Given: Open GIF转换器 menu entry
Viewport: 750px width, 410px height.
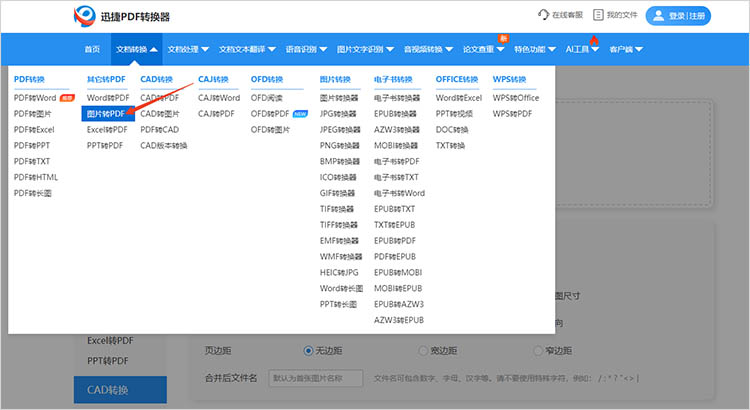Looking at the screenshot, I should point(337,193).
